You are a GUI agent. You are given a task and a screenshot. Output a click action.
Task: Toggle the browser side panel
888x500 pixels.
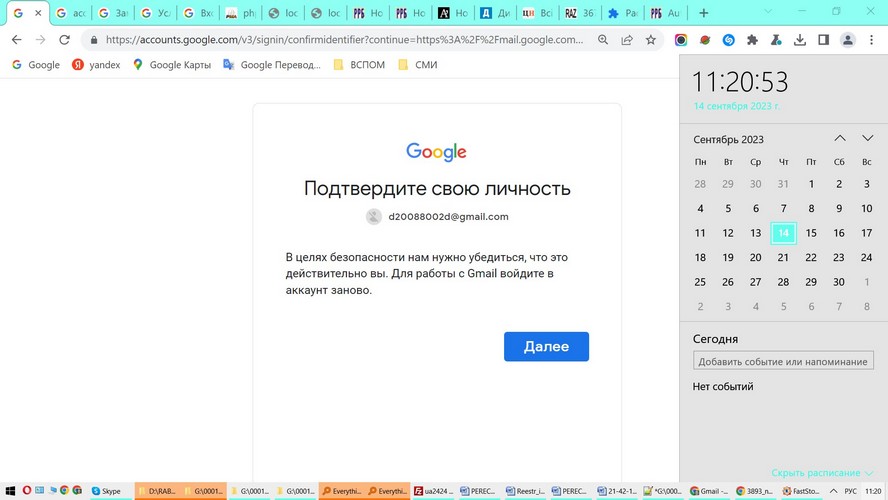[x=823, y=40]
